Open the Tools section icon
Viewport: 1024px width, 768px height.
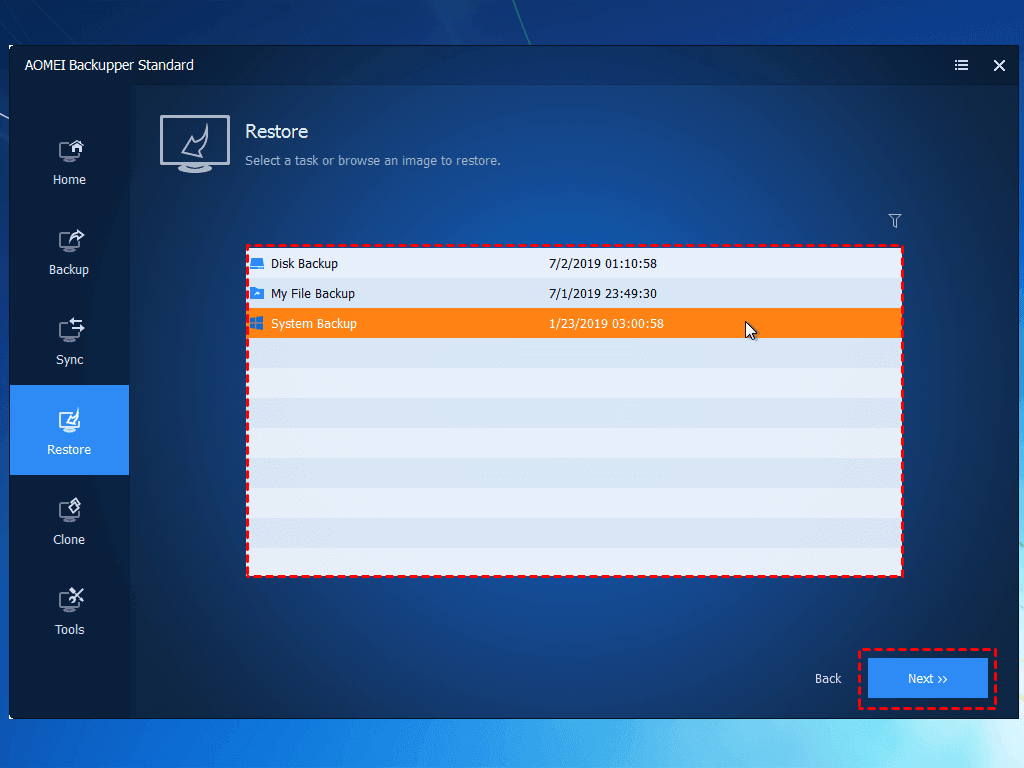[71, 600]
